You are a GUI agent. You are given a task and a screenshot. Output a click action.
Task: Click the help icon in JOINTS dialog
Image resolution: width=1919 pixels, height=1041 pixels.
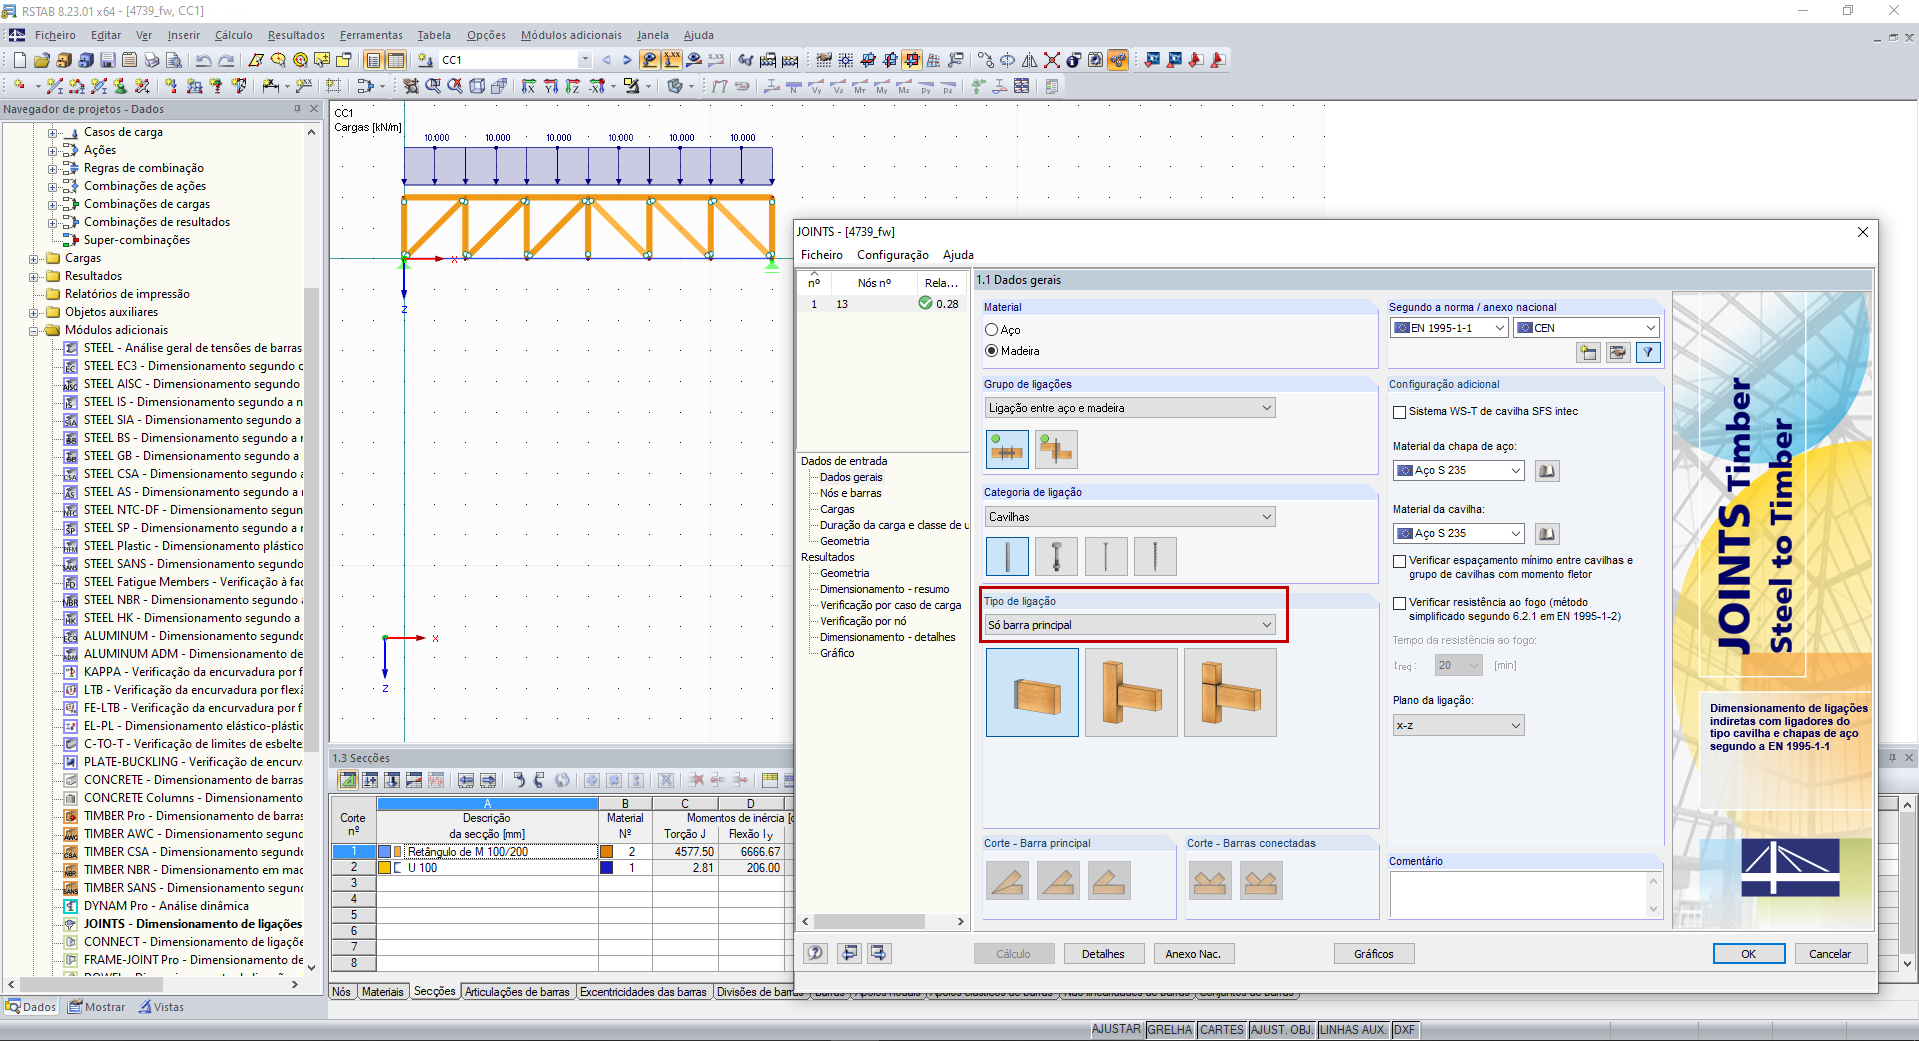816,953
